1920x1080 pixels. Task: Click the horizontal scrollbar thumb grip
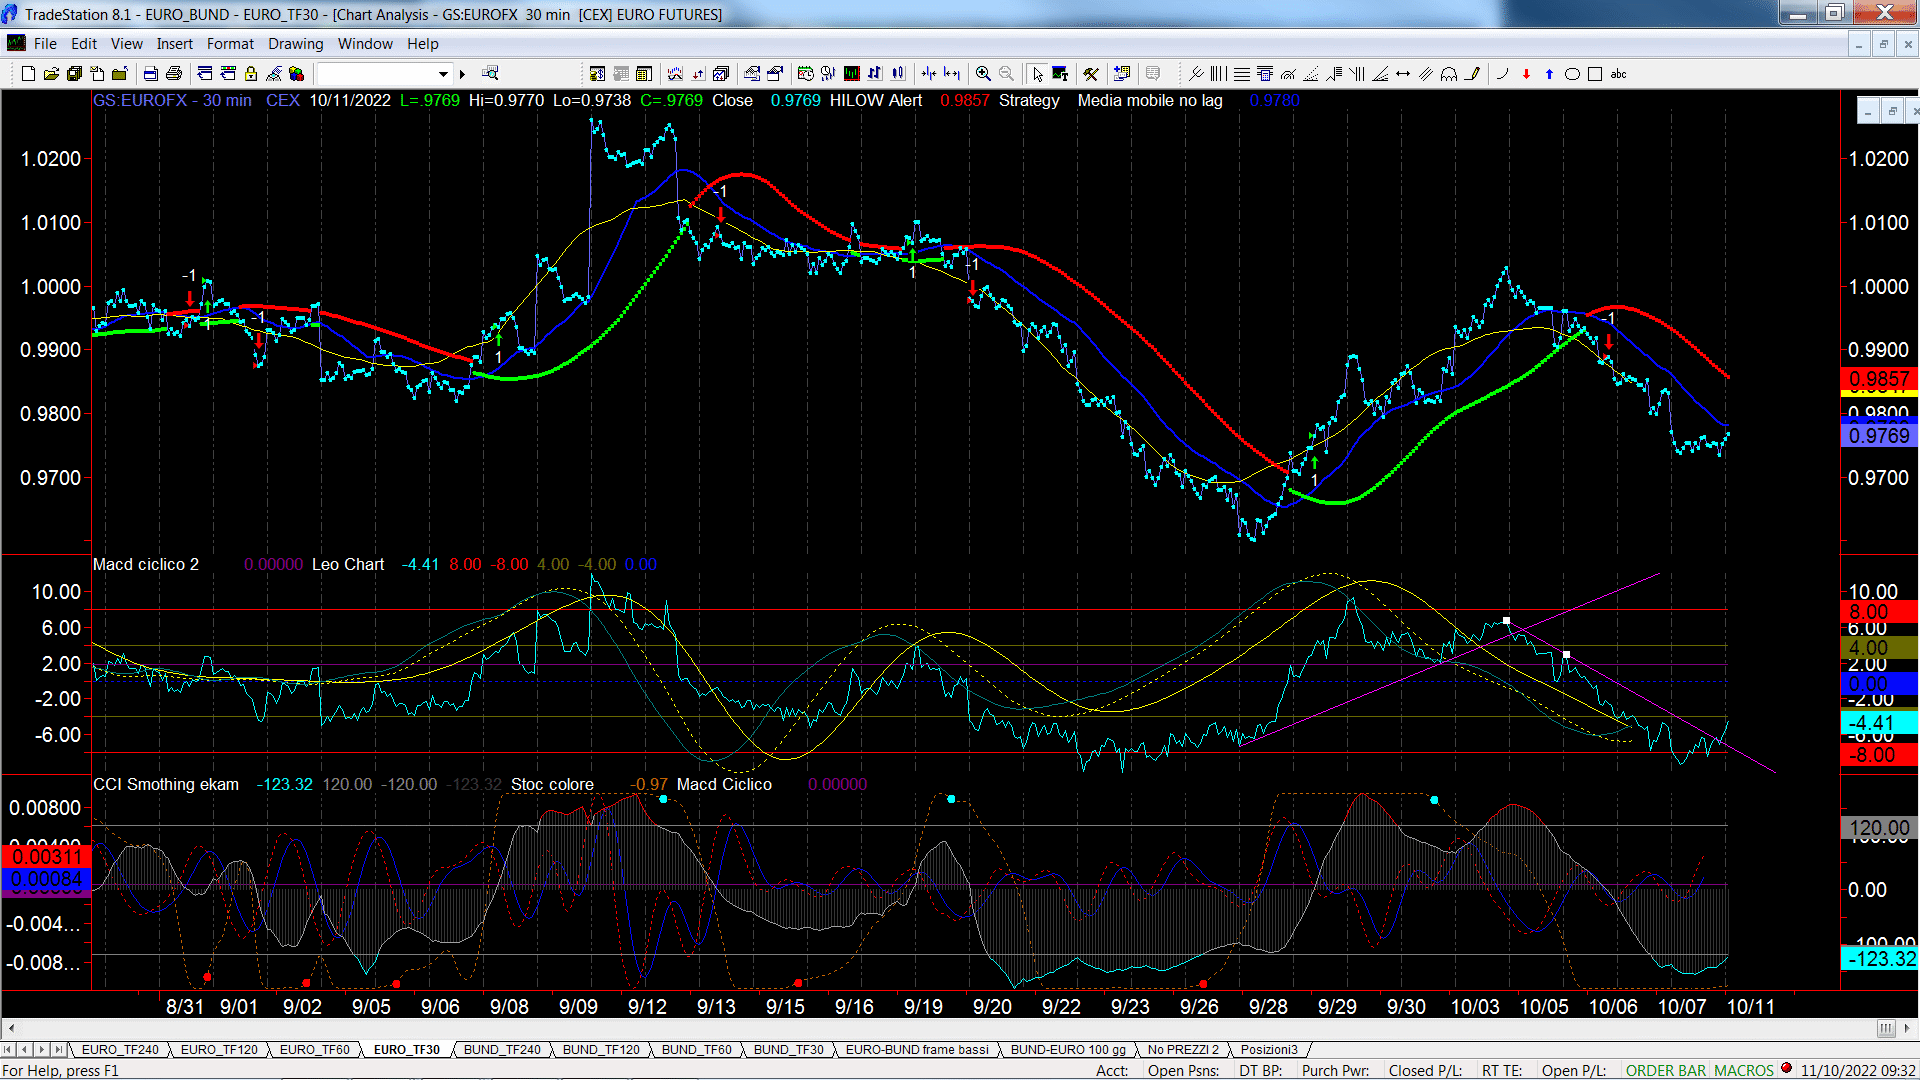pos(1885,1028)
